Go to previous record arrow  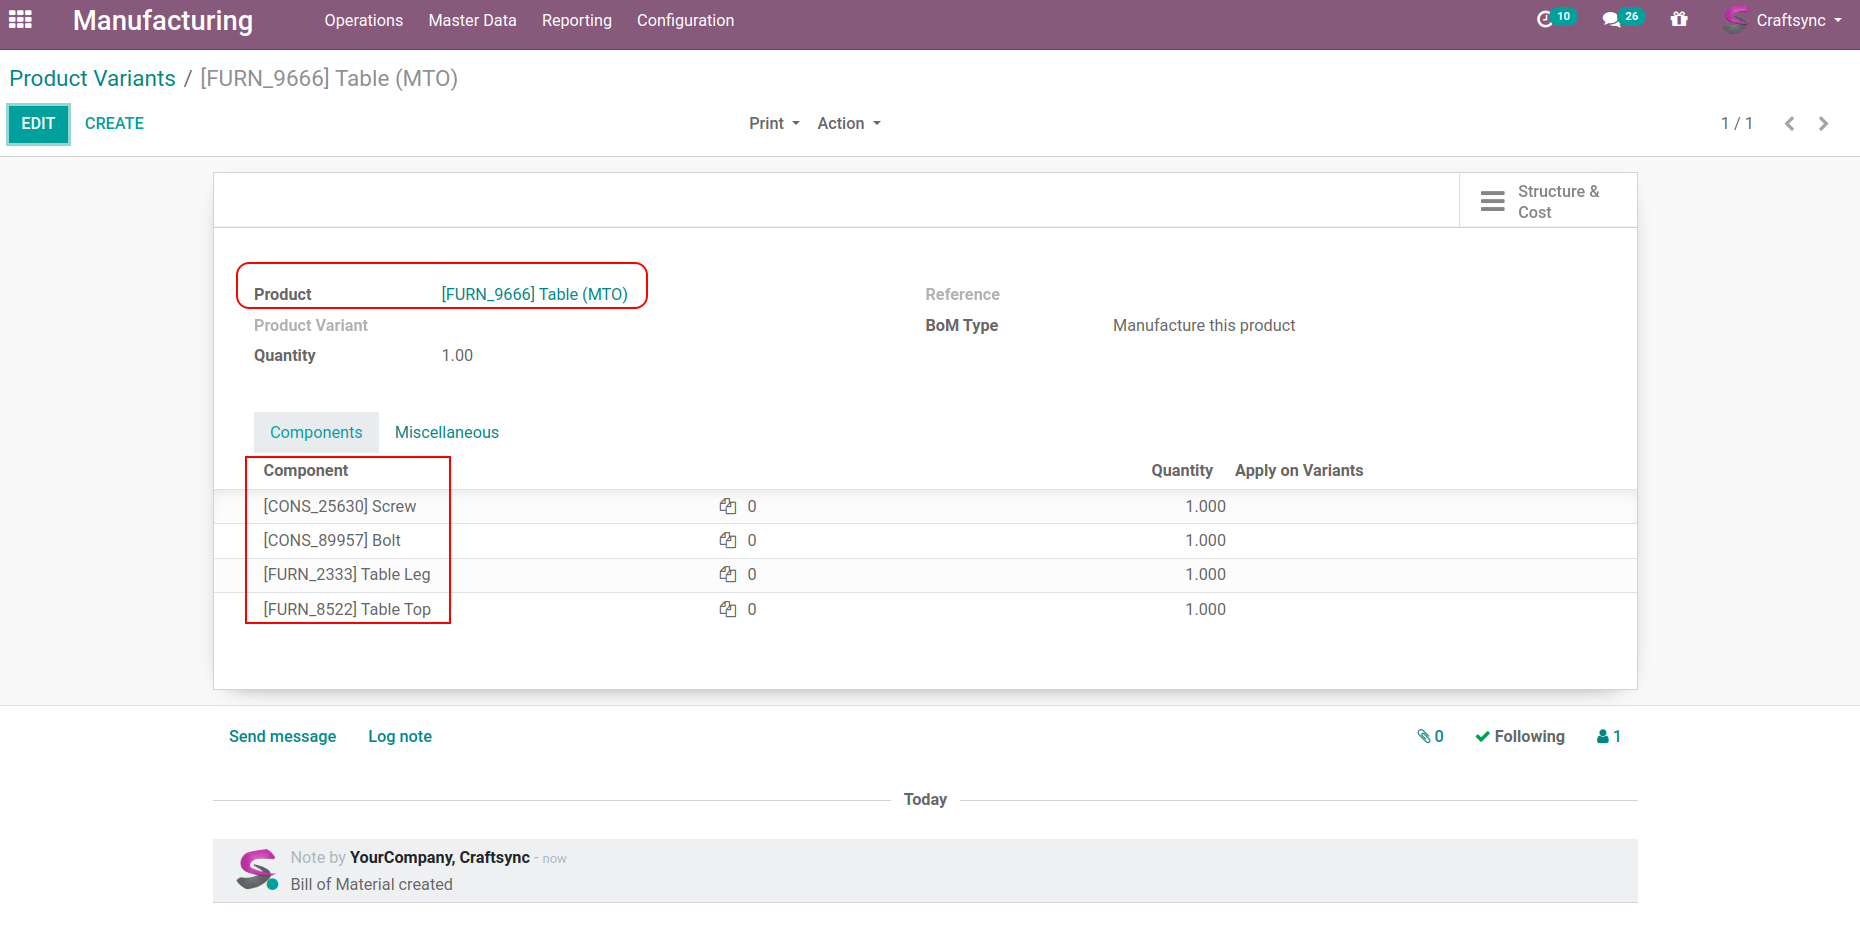point(1789,124)
